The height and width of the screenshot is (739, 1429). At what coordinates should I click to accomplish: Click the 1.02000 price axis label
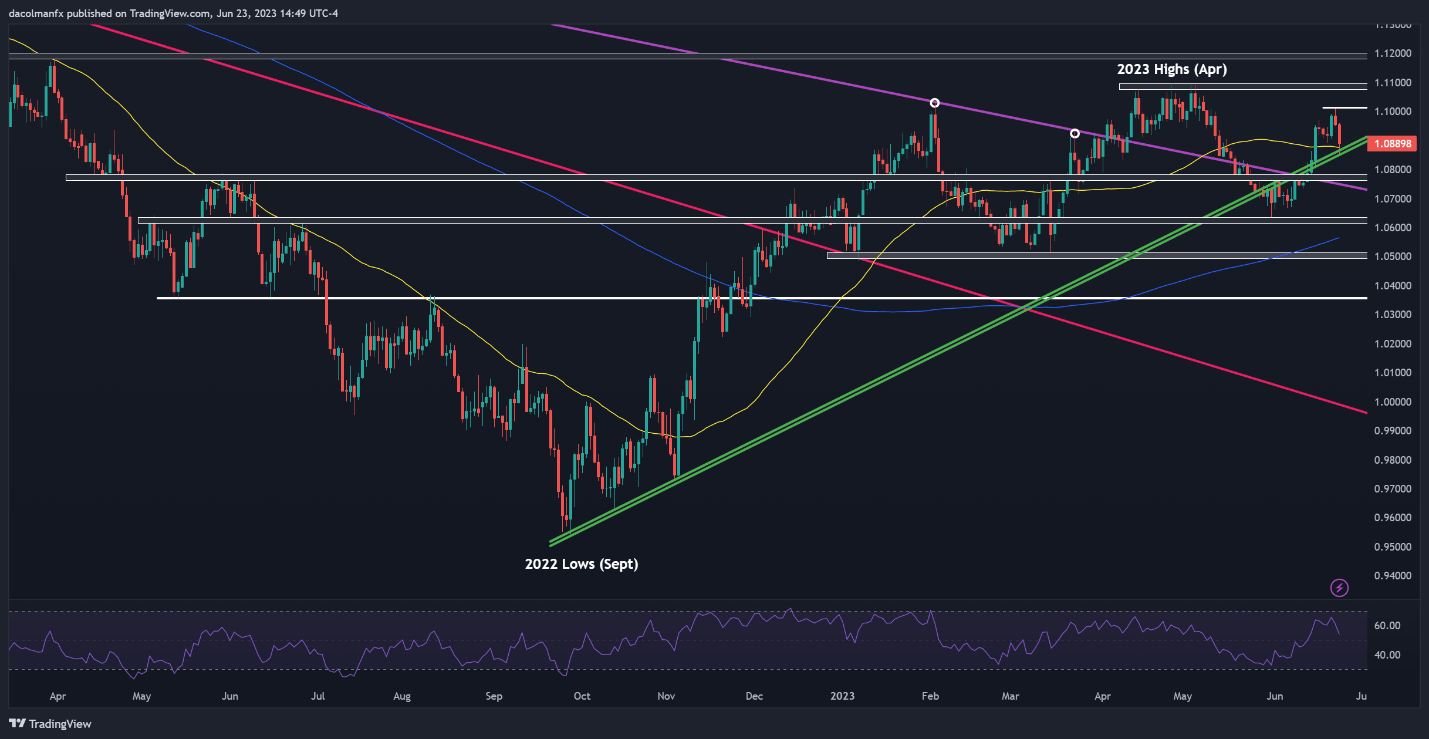pyautogui.click(x=1391, y=344)
